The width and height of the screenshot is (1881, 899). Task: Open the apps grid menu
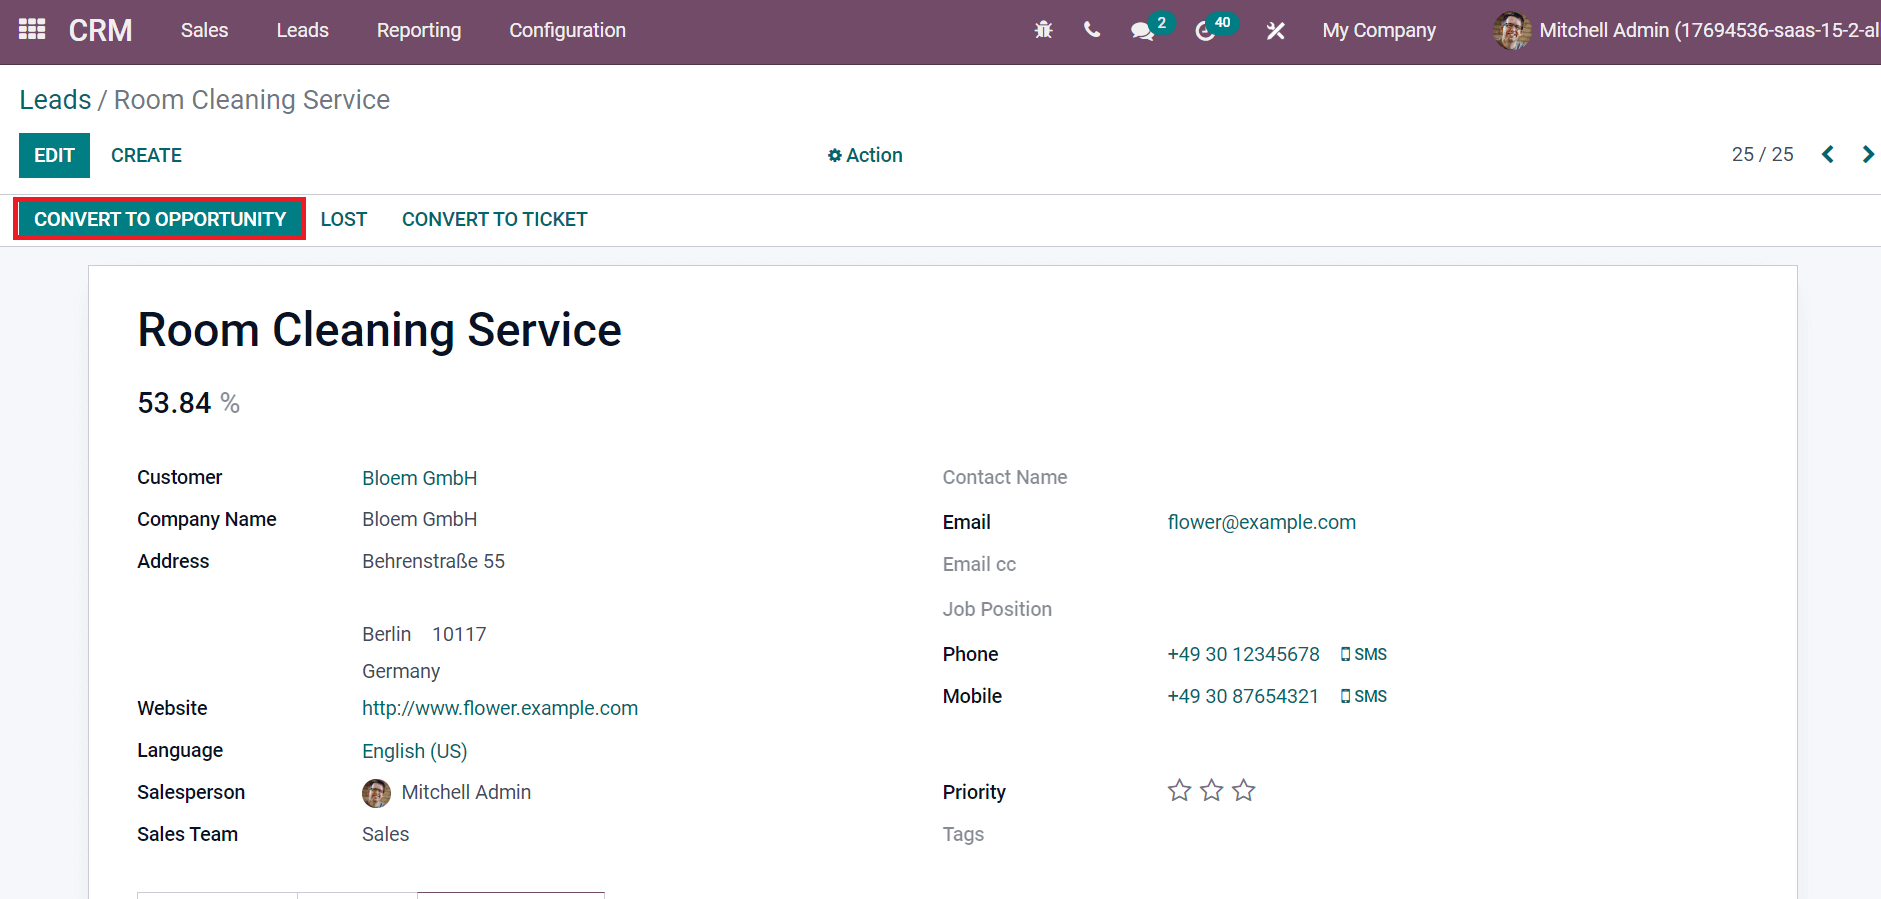pos(32,29)
